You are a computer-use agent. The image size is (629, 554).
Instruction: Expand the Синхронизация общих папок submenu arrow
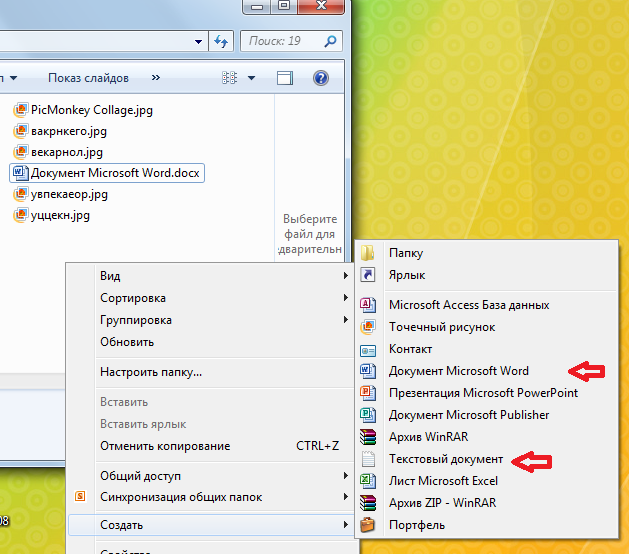pos(345,497)
